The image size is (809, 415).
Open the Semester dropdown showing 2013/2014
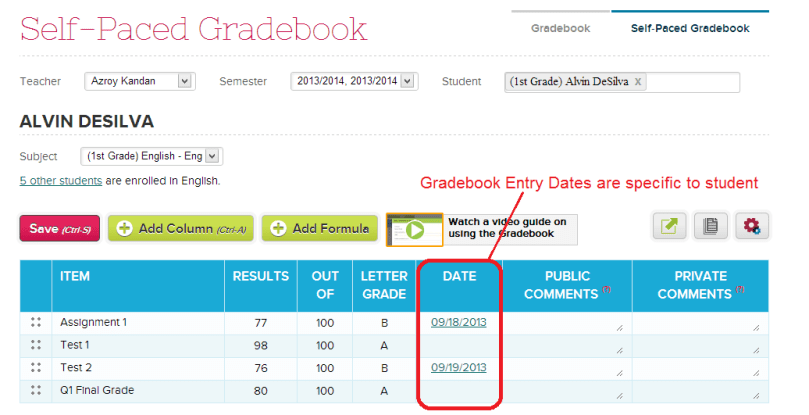354,81
